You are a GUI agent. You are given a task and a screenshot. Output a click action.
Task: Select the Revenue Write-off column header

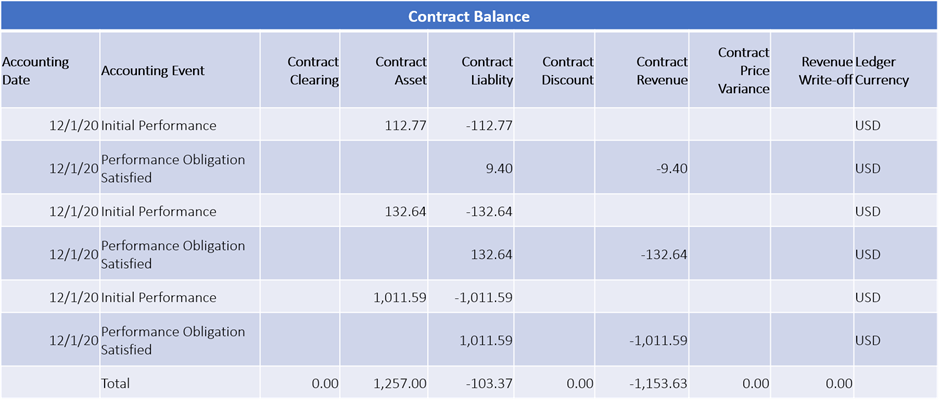coord(825,71)
